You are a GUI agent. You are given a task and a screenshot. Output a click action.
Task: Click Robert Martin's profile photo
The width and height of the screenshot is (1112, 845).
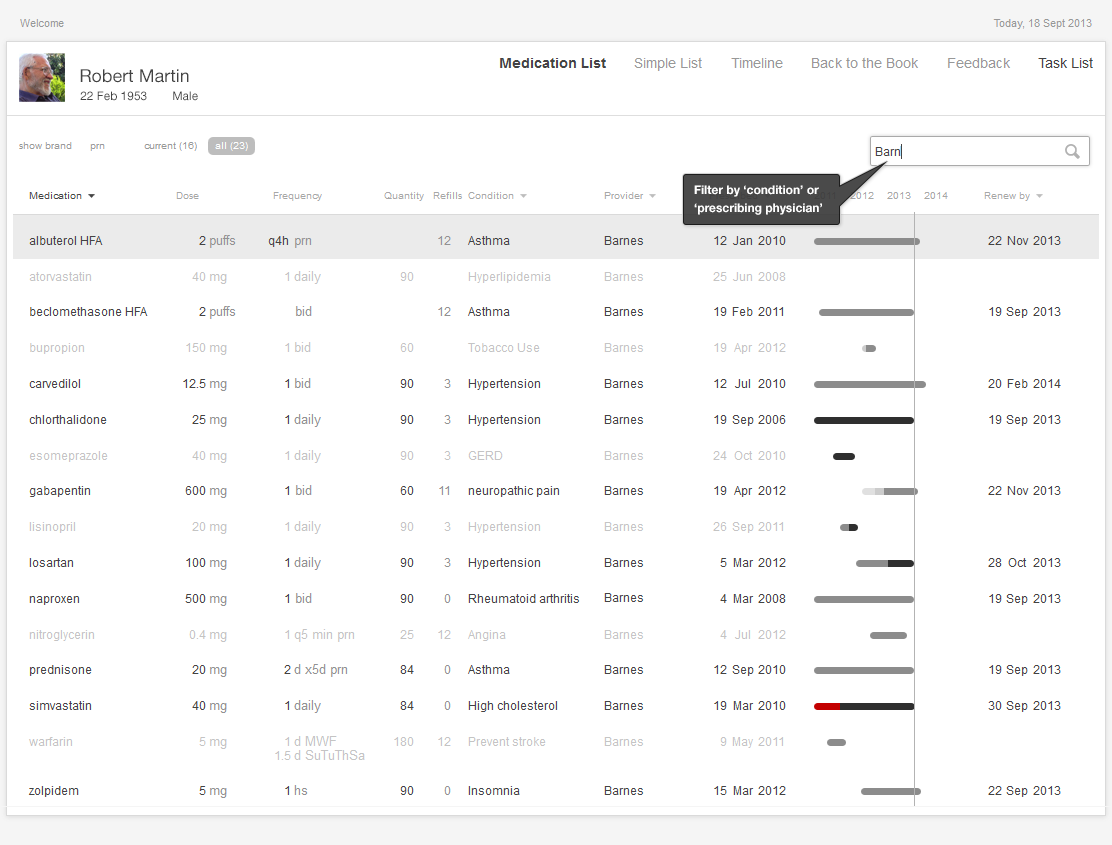[42, 78]
